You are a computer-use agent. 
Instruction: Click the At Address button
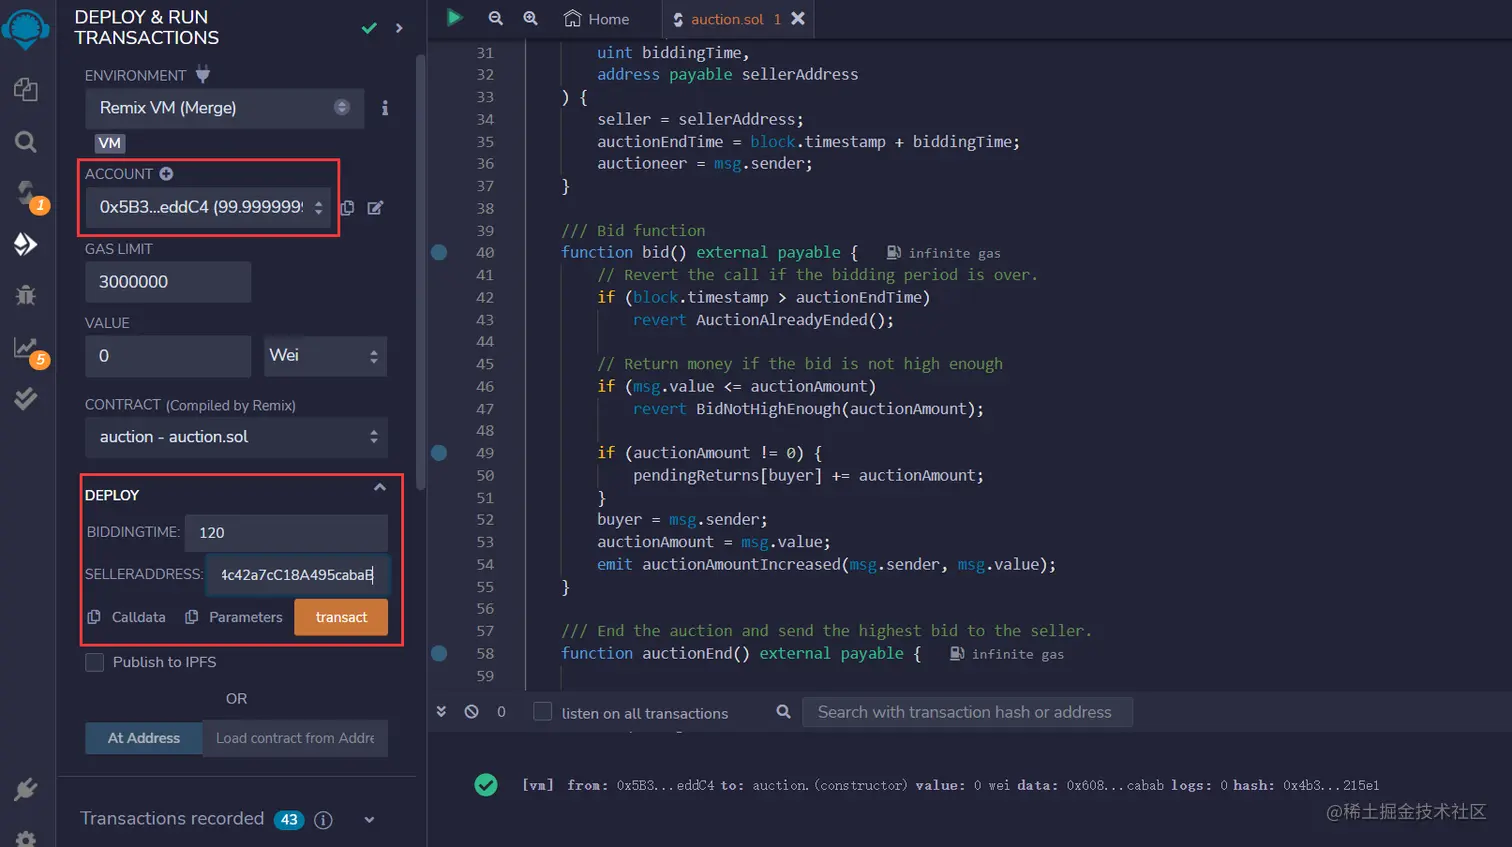(144, 738)
